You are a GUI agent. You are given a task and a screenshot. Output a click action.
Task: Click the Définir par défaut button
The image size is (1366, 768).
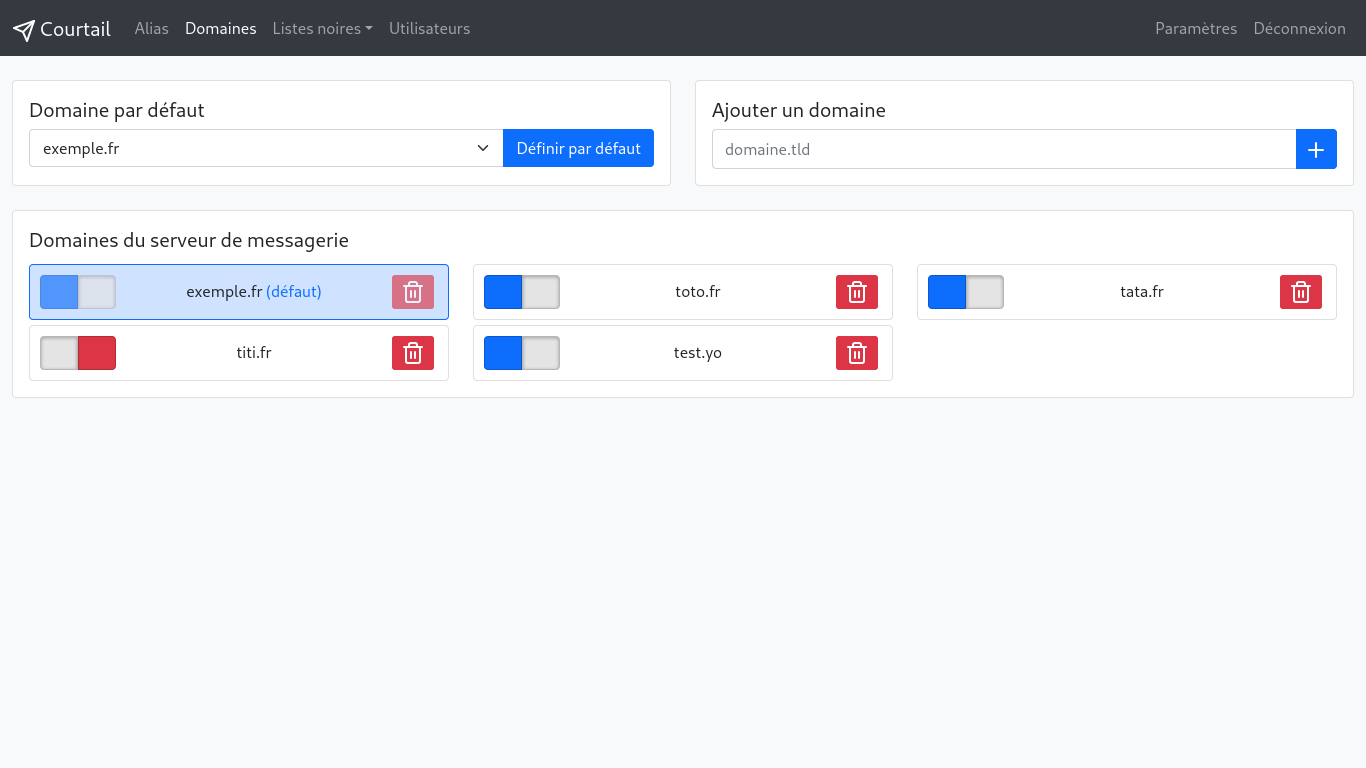pos(578,148)
